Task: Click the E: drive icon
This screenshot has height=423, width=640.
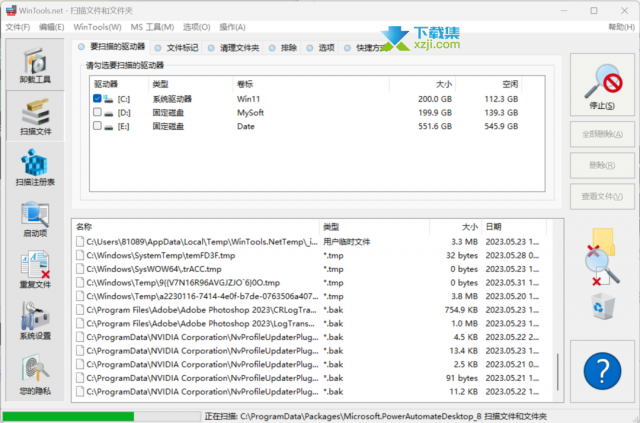Action: point(108,127)
